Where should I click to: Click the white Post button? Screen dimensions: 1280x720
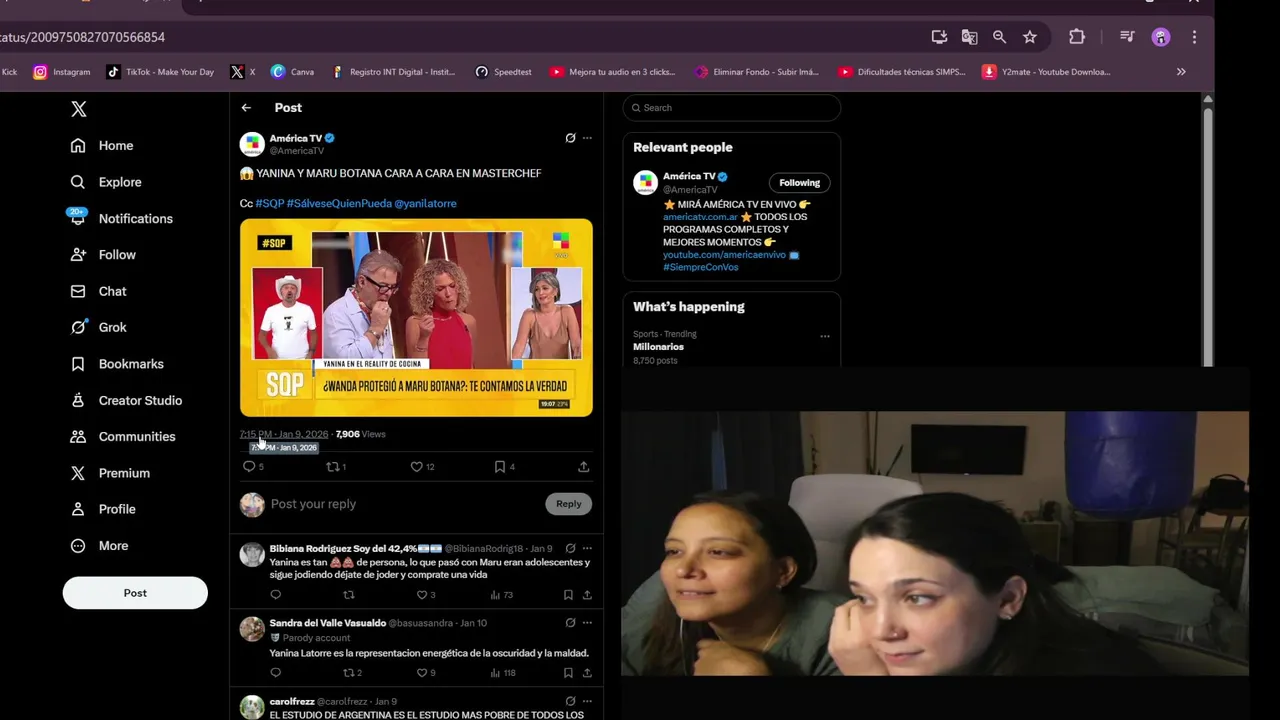click(x=135, y=593)
